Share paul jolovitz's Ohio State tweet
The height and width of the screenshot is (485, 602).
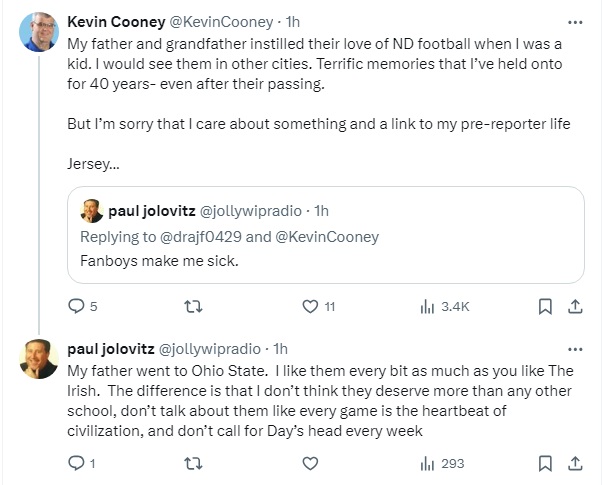click(576, 463)
